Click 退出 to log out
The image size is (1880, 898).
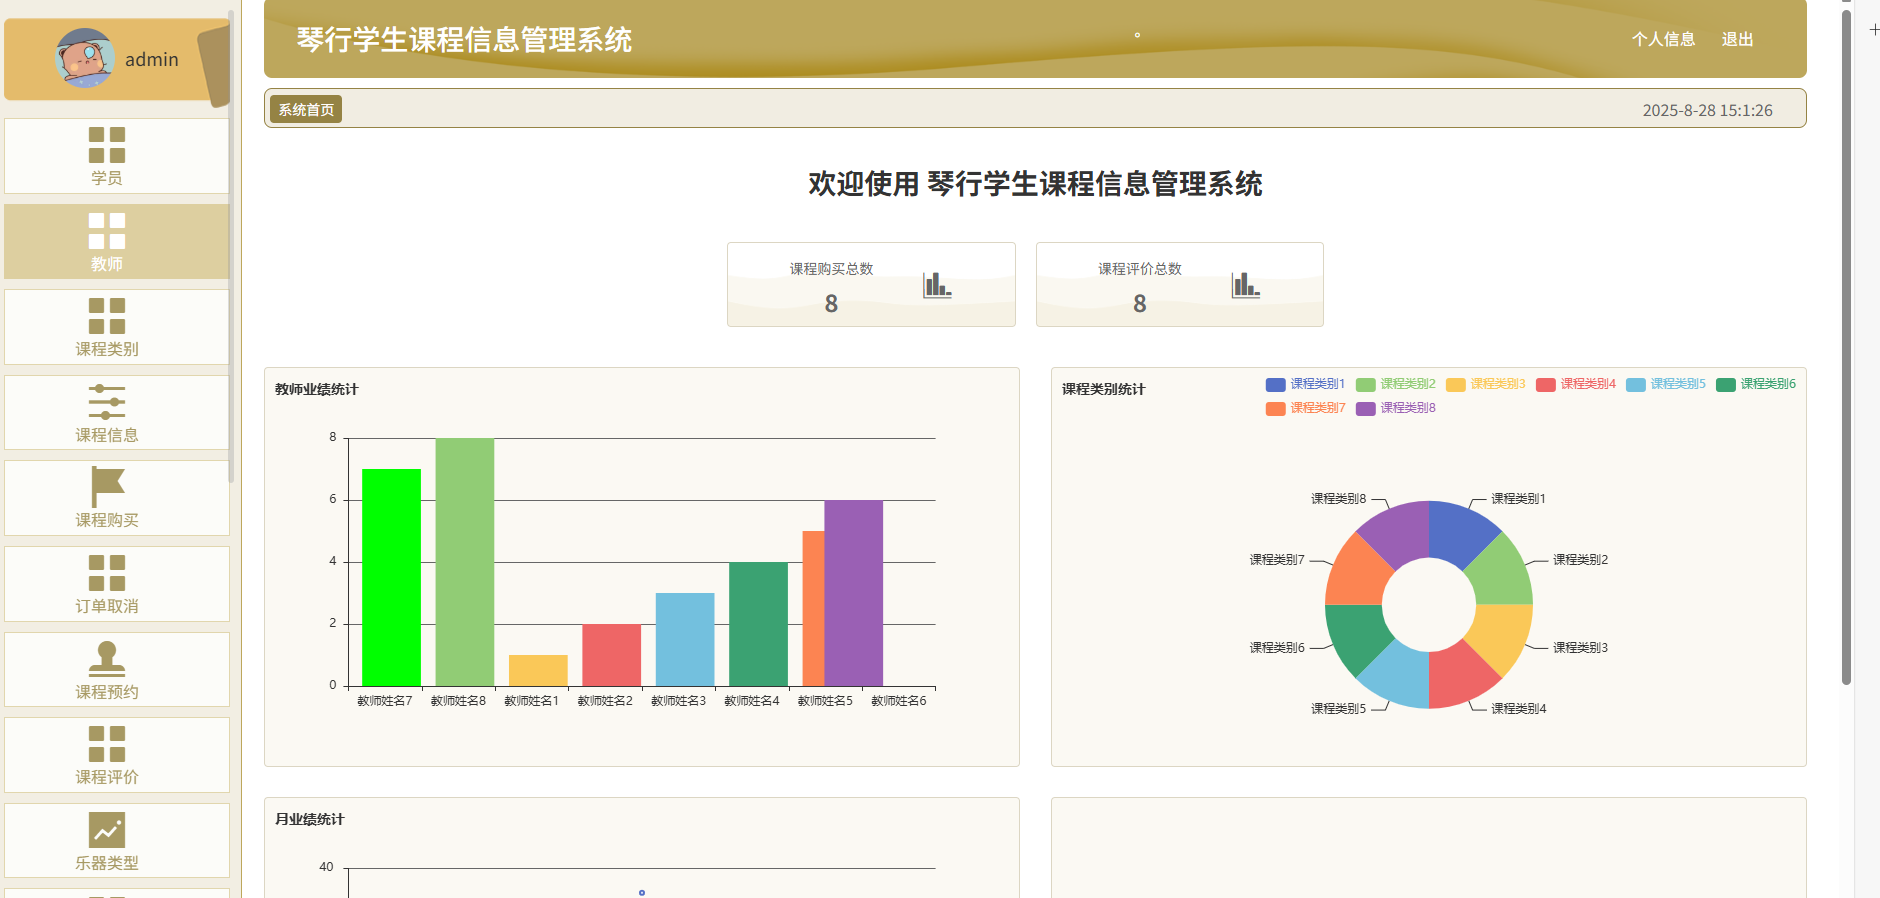[x=1737, y=39]
